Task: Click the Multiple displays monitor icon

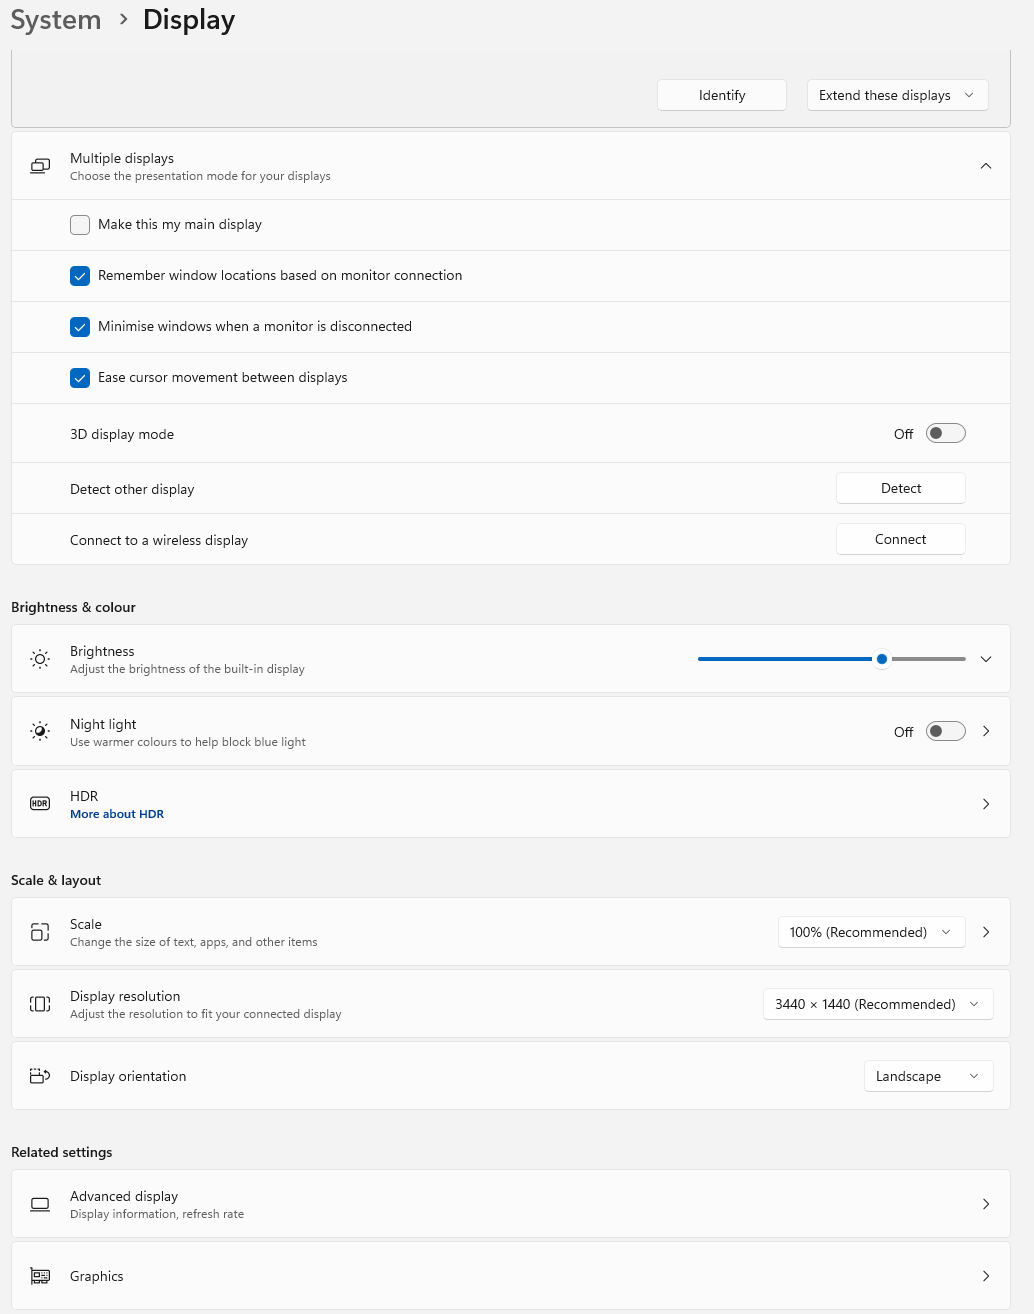Action: point(40,166)
